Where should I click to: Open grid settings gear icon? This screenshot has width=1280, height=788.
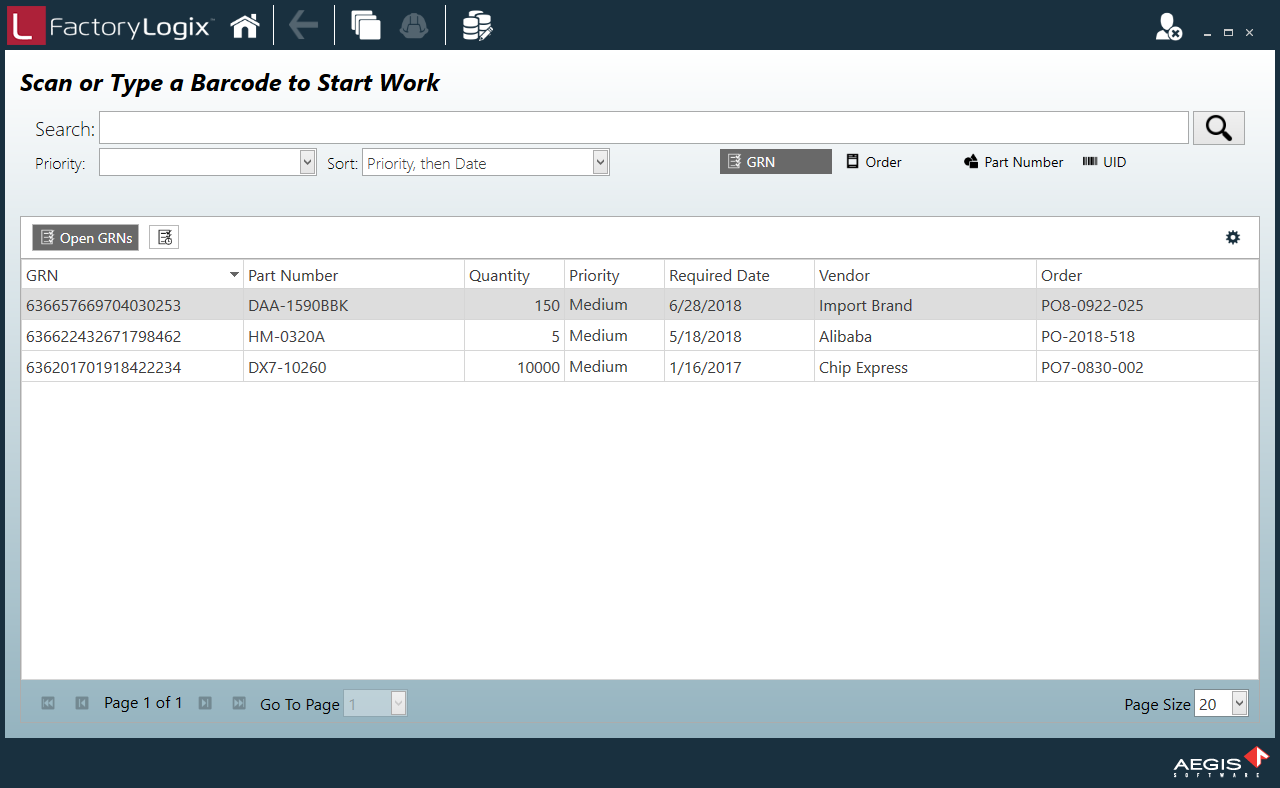[x=1233, y=237]
